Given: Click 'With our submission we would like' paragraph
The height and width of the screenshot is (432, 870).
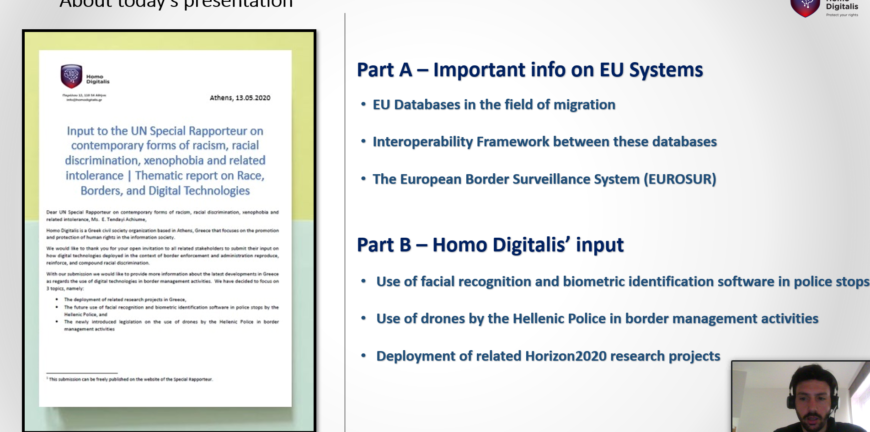Looking at the screenshot, I should [163, 281].
